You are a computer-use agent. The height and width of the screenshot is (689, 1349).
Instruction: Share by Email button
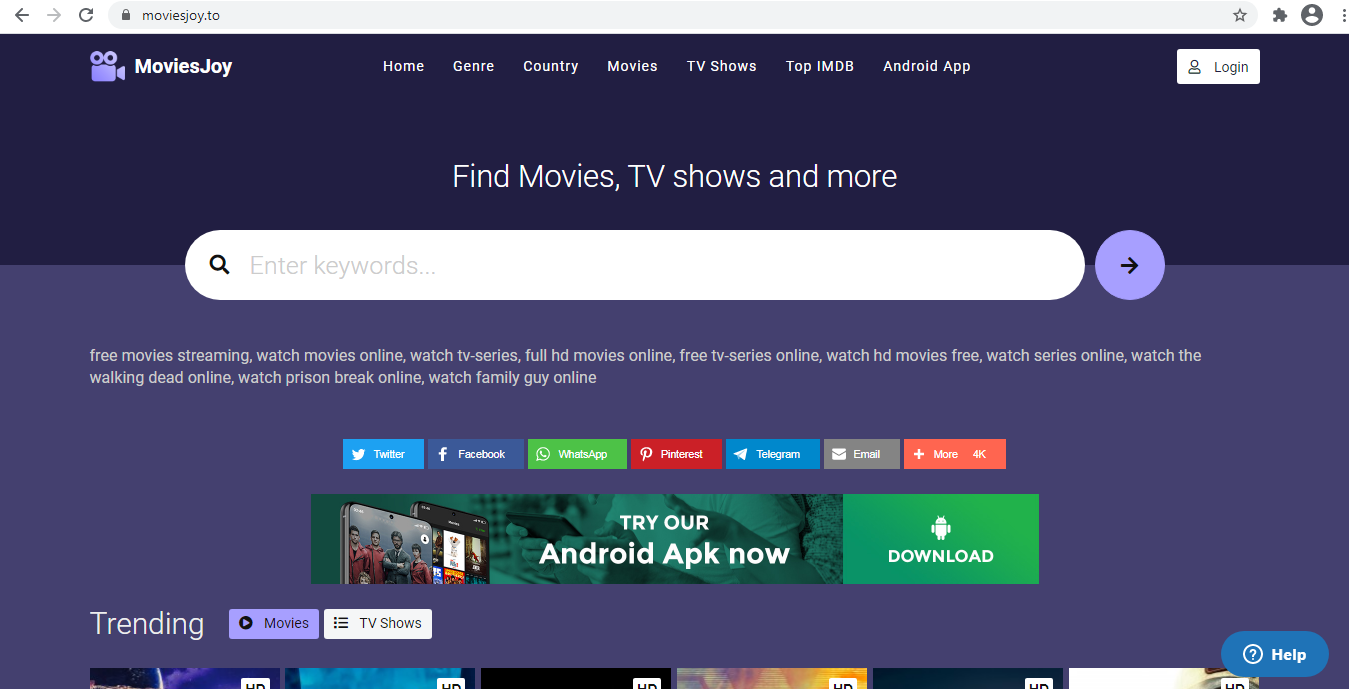862,454
